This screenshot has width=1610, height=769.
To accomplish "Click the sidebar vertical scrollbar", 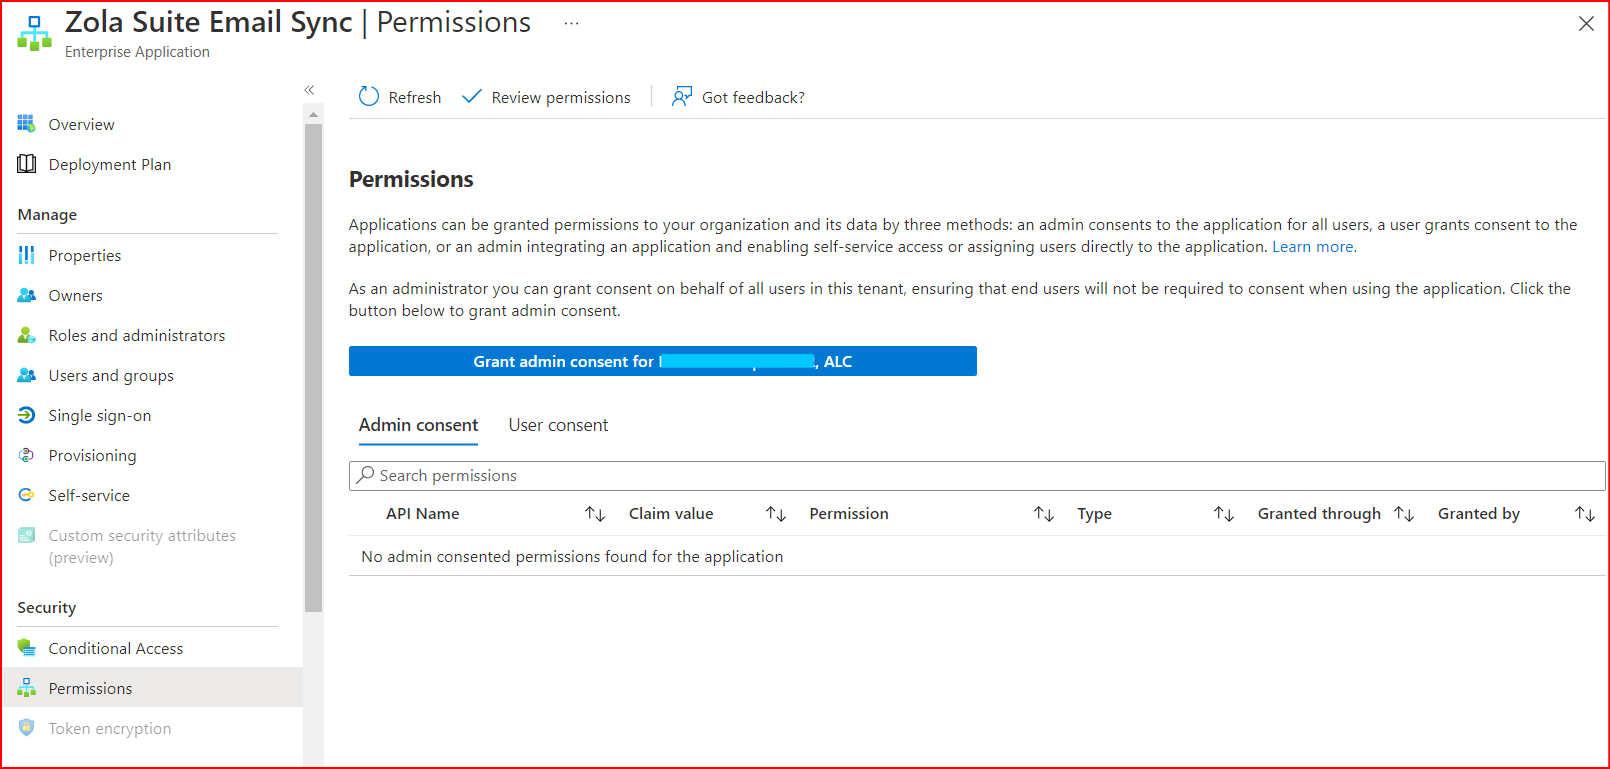I will coord(314,367).
